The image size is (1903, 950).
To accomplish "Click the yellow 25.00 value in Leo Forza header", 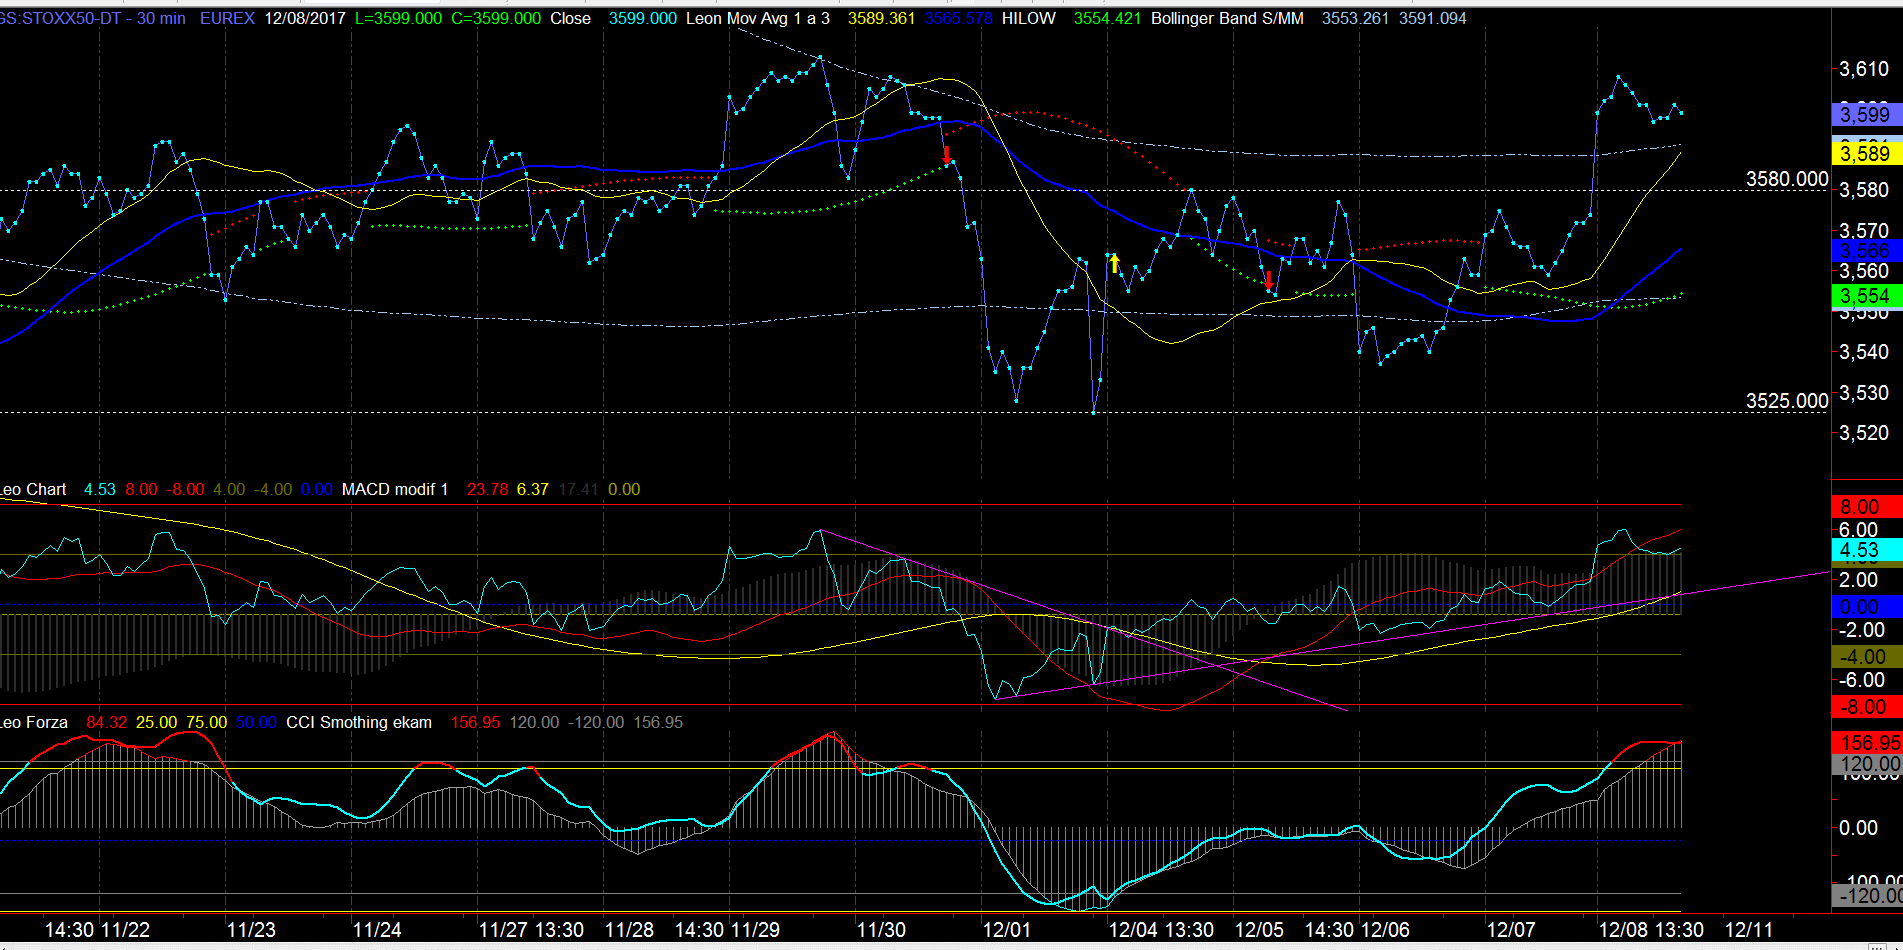I will tap(156, 722).
